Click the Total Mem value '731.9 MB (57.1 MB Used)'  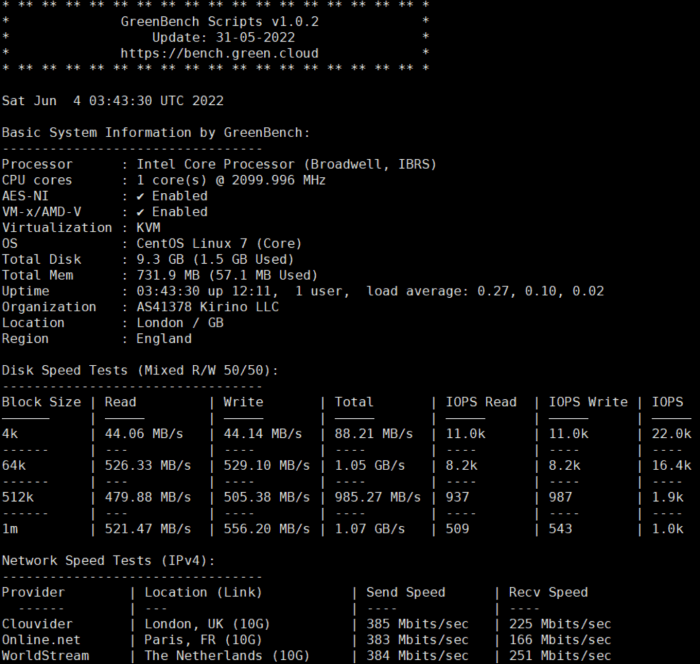tap(227, 276)
